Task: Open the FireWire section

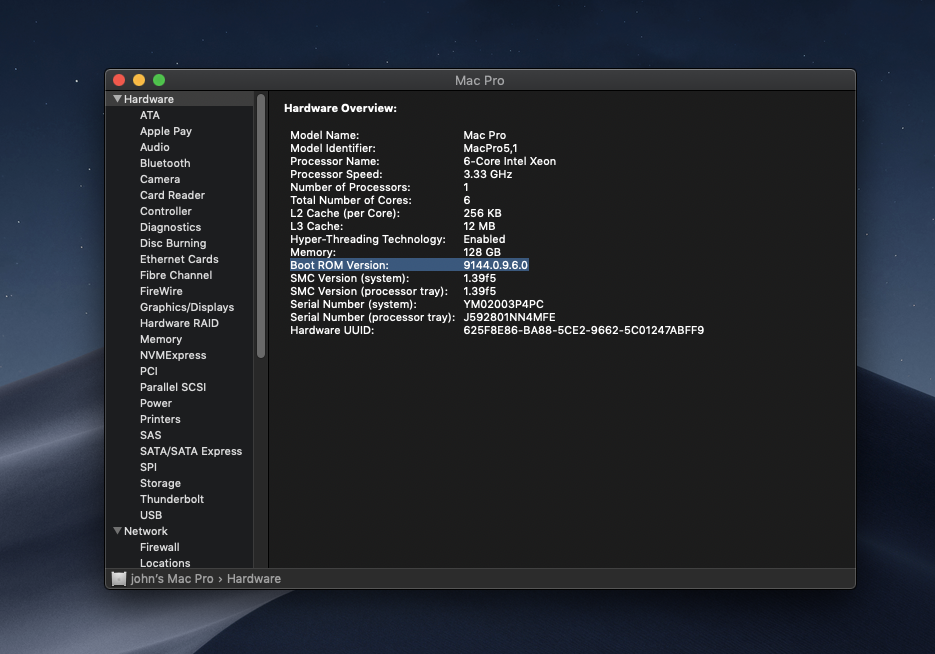Action: pyautogui.click(x=161, y=291)
